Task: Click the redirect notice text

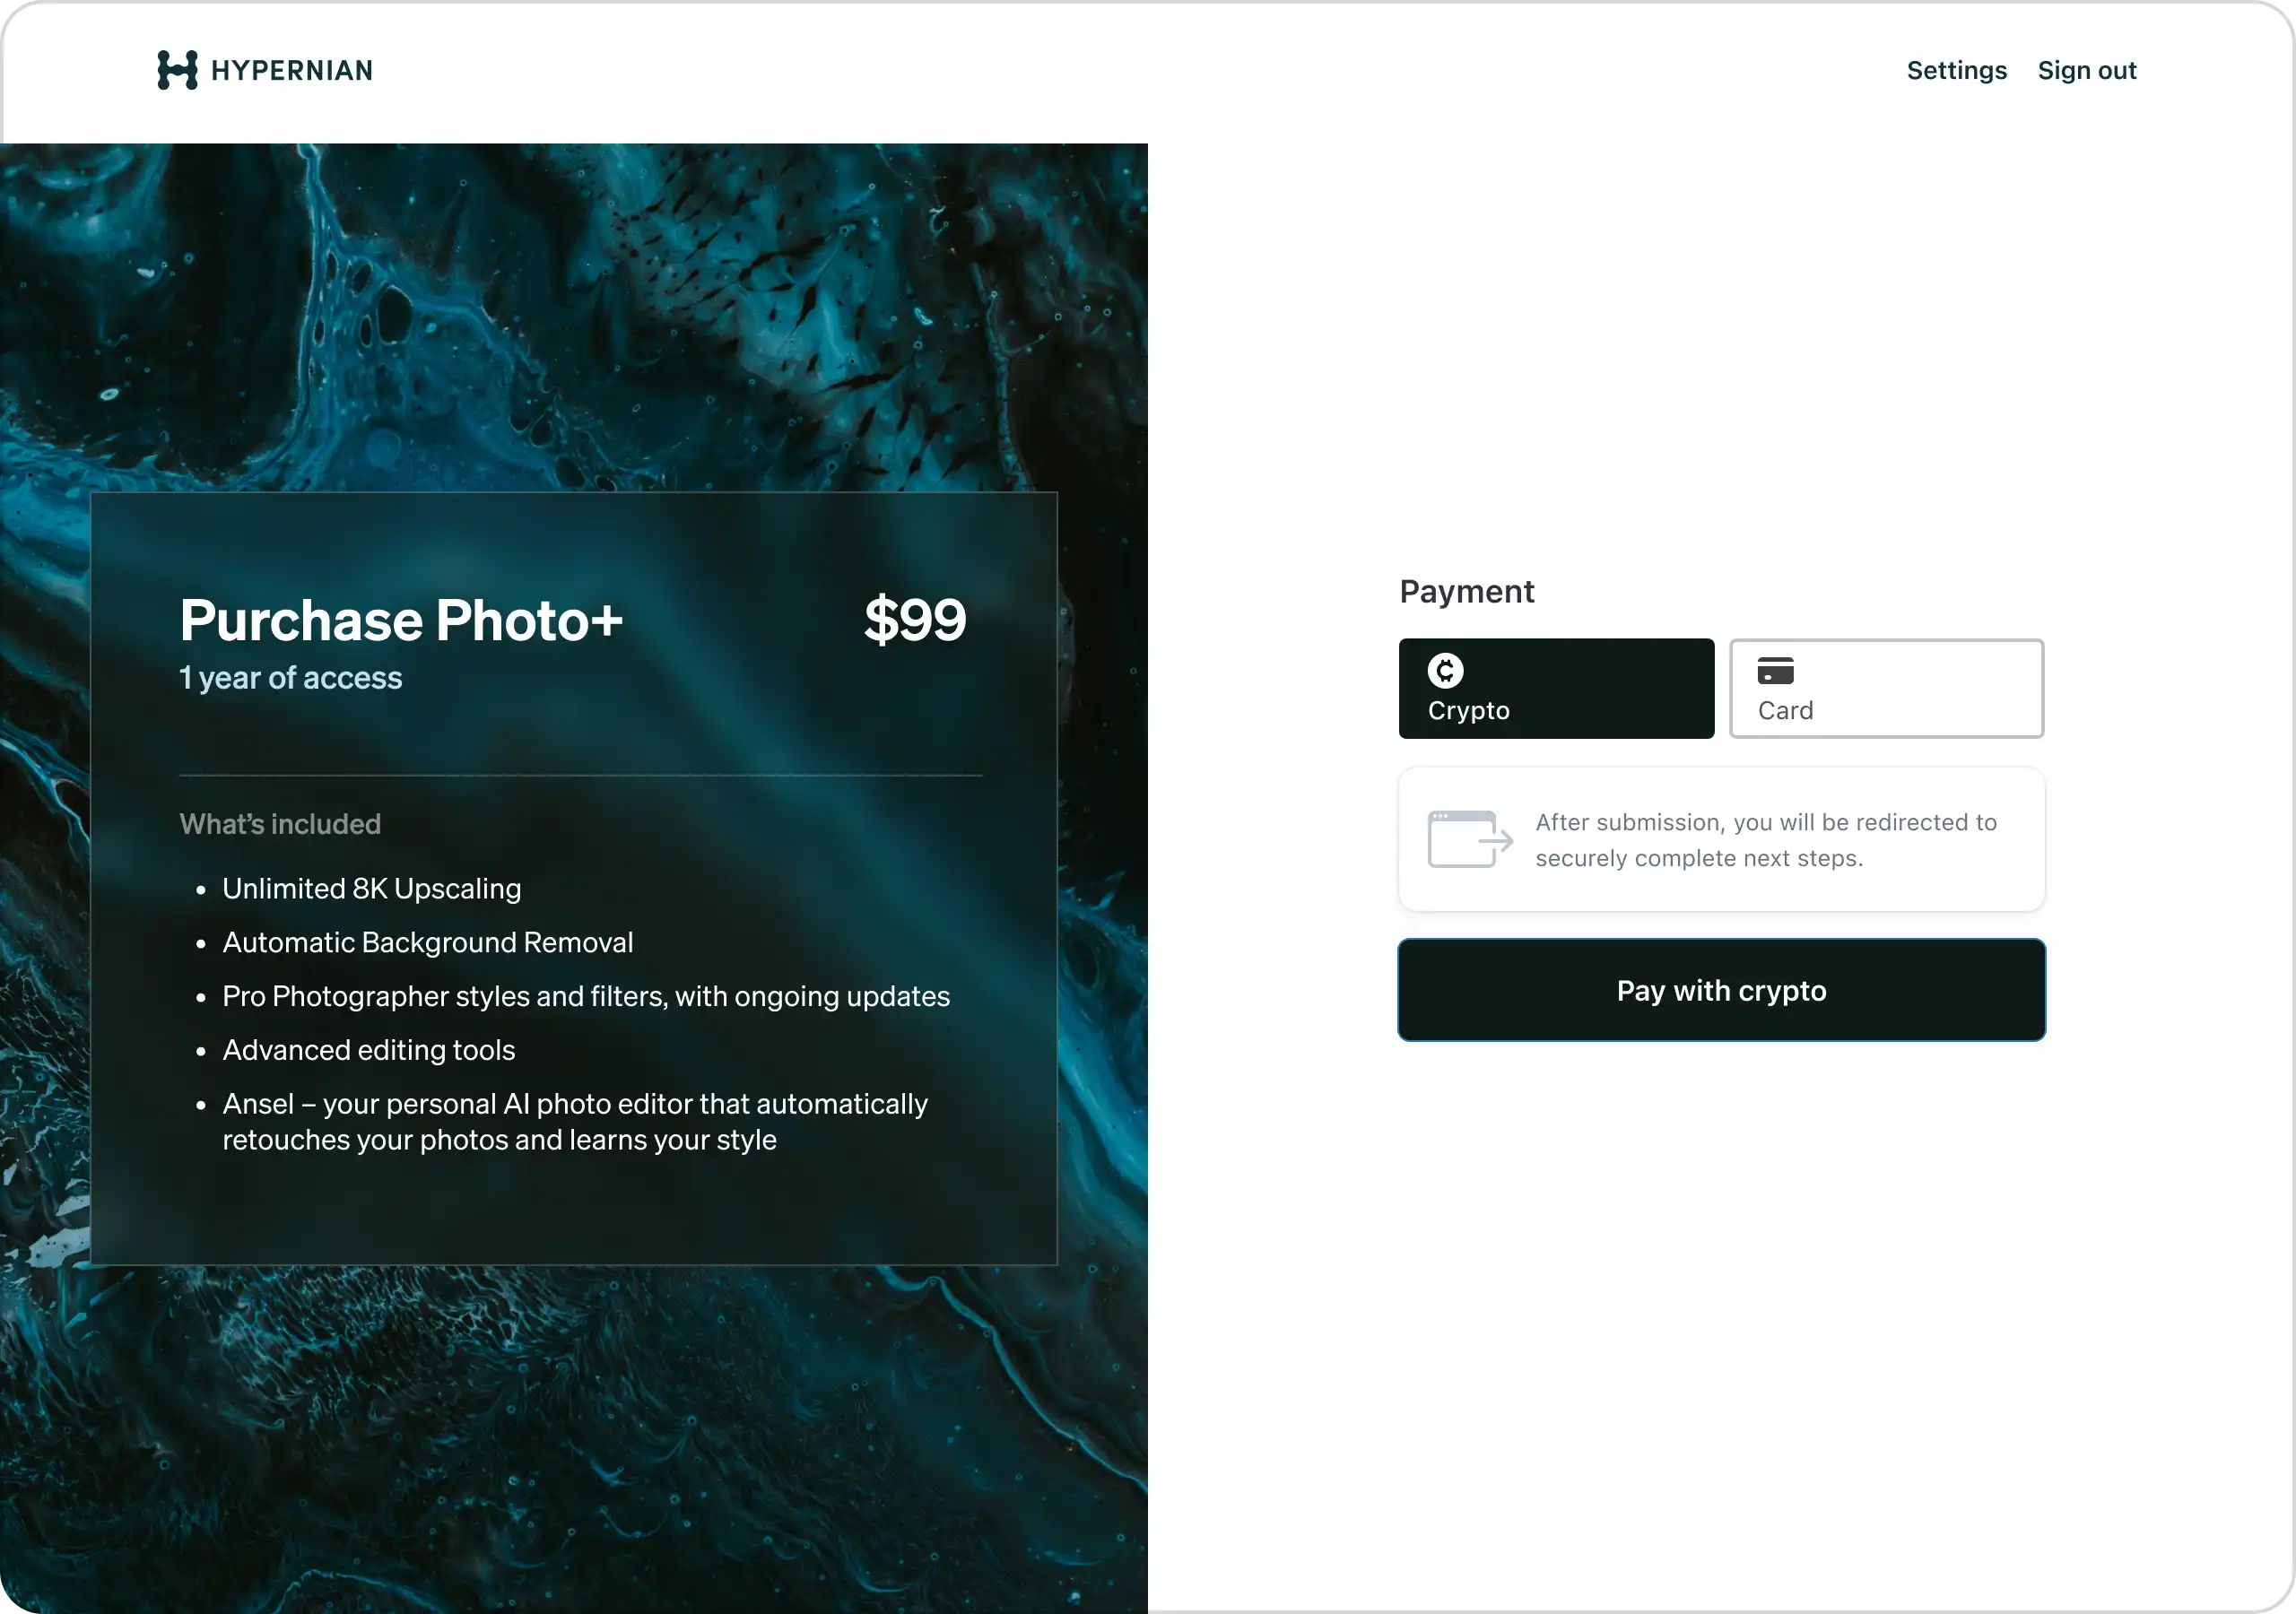Action: tap(1765, 840)
